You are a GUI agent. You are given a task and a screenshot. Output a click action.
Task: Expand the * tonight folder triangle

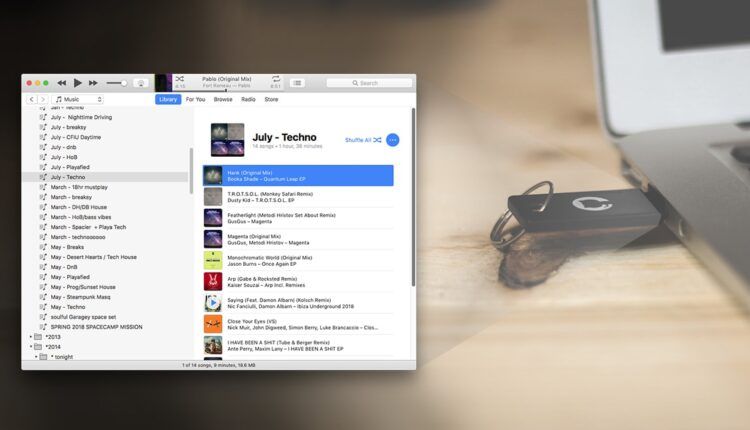36,357
